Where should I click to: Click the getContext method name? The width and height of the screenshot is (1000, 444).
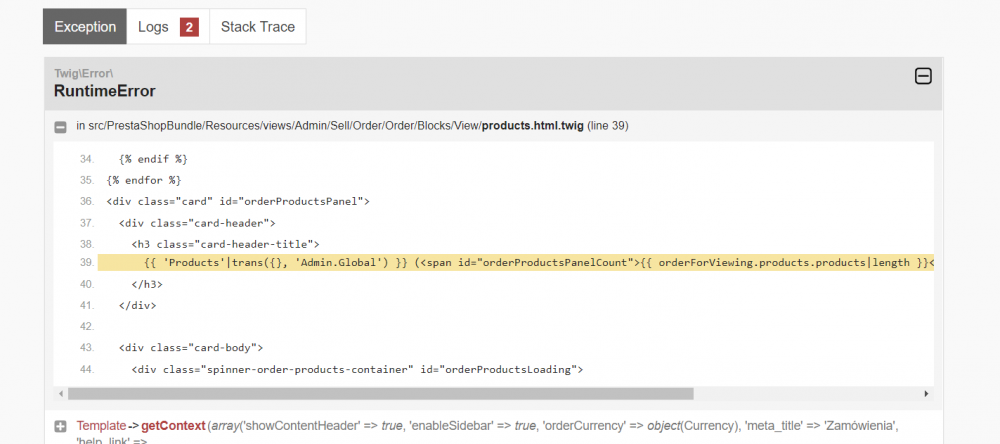[173, 426]
